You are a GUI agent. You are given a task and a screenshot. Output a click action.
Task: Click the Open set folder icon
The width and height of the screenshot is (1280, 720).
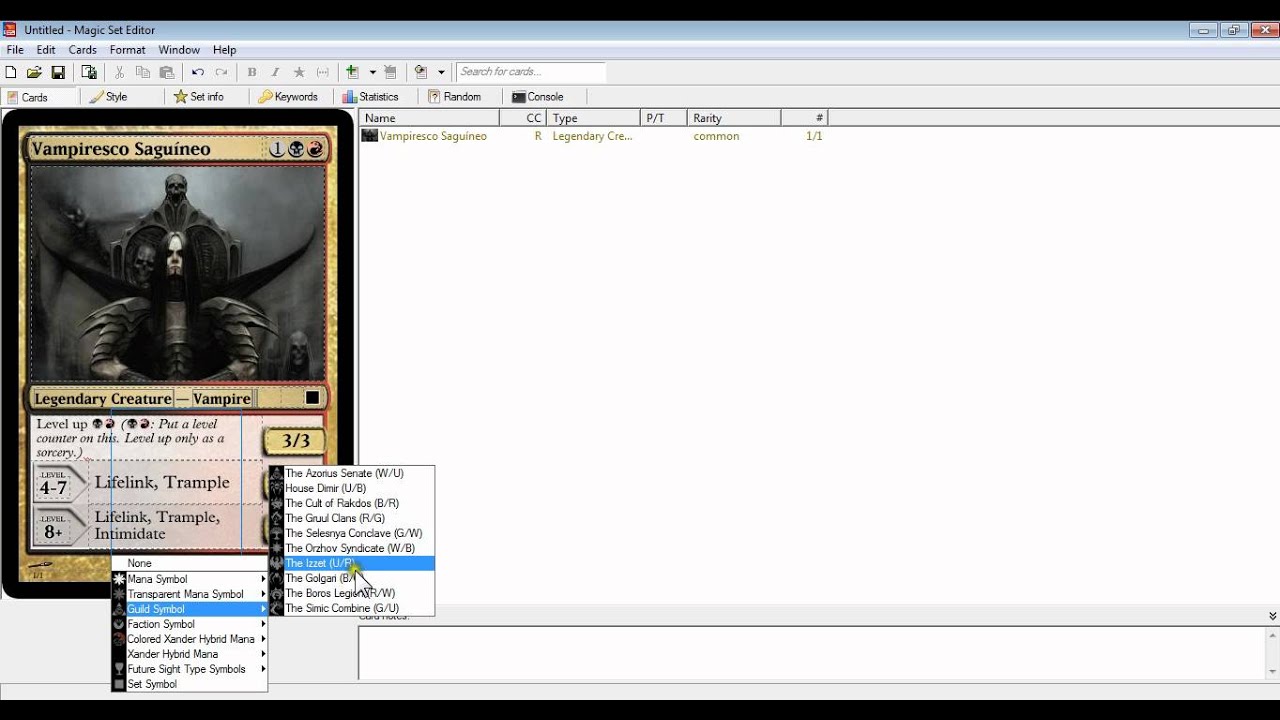[x=34, y=72]
